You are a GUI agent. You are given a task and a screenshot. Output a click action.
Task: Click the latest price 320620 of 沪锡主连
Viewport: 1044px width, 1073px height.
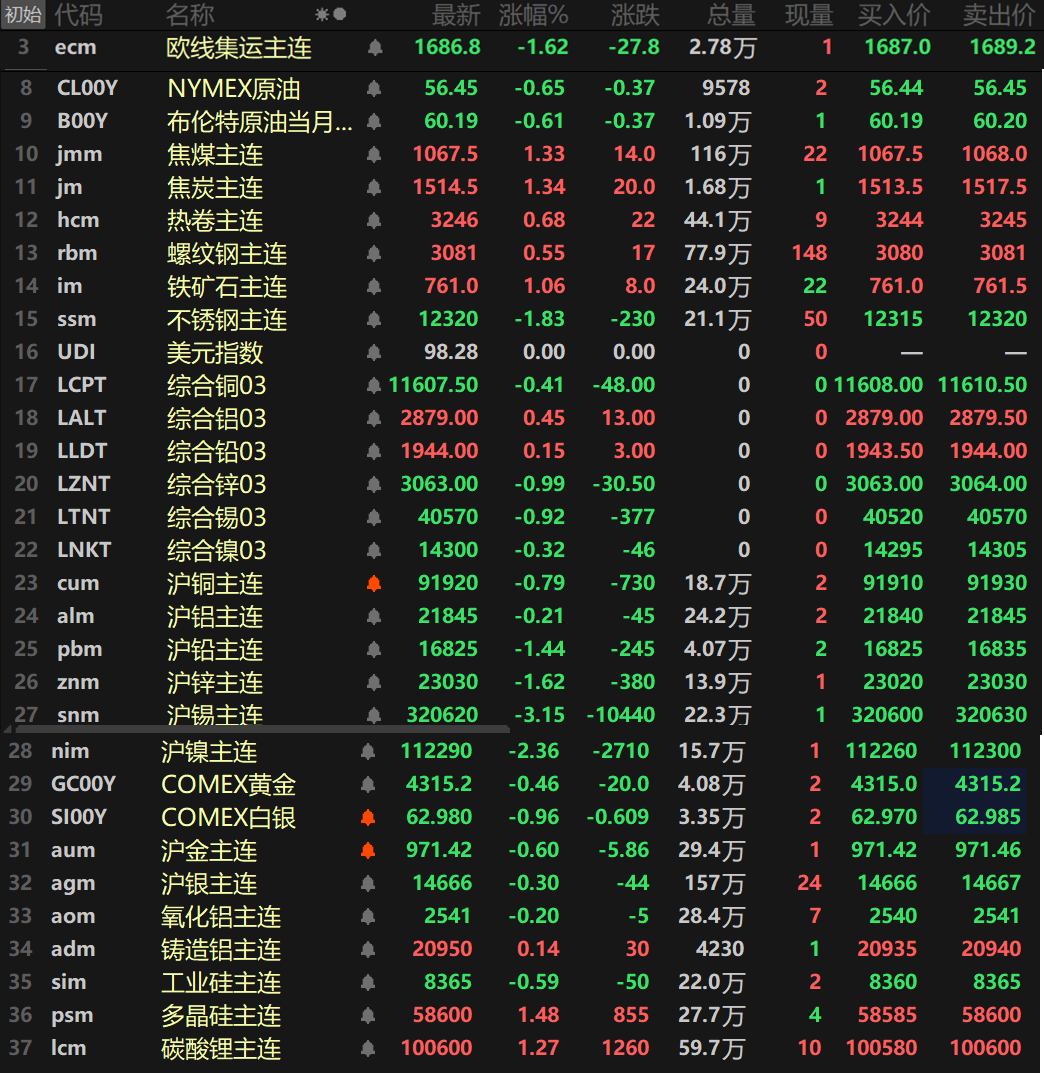tap(442, 714)
